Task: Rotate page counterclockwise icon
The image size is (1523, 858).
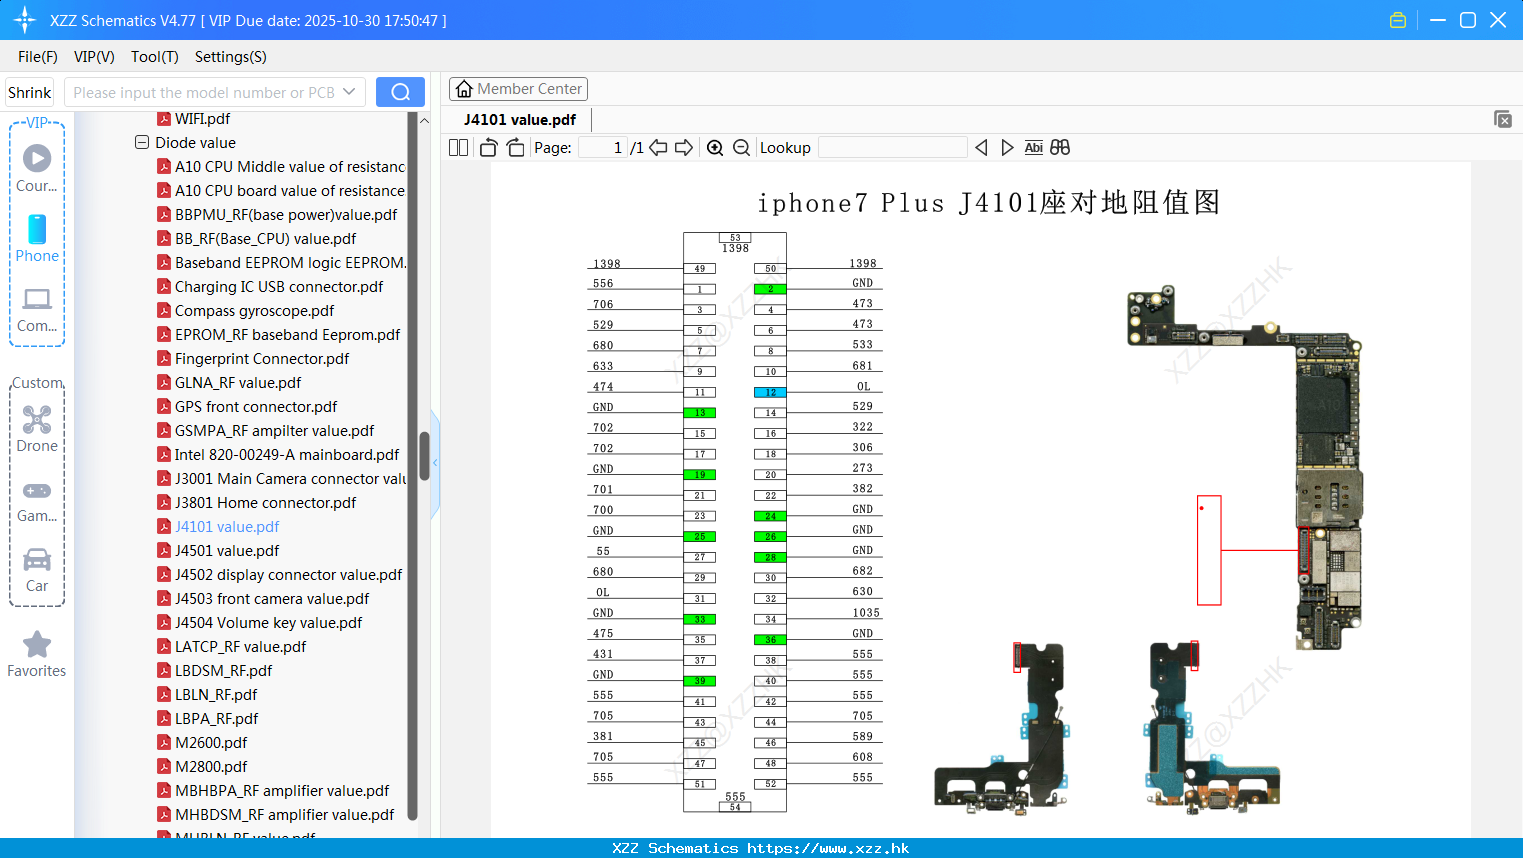Action: (488, 147)
